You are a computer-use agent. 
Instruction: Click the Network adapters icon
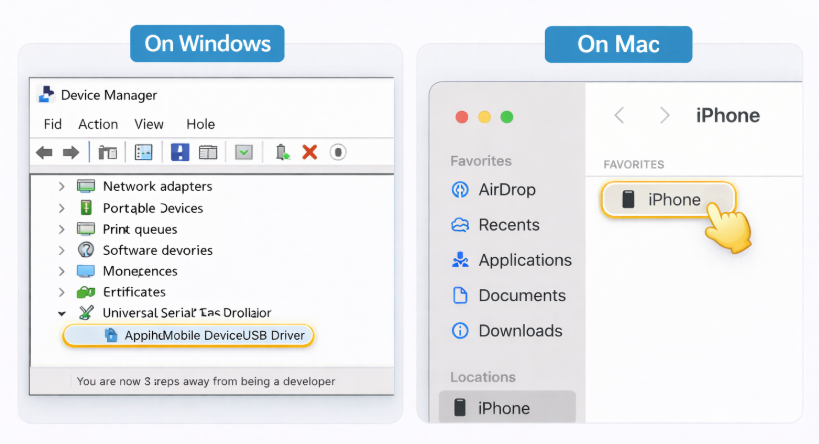[x=86, y=186]
